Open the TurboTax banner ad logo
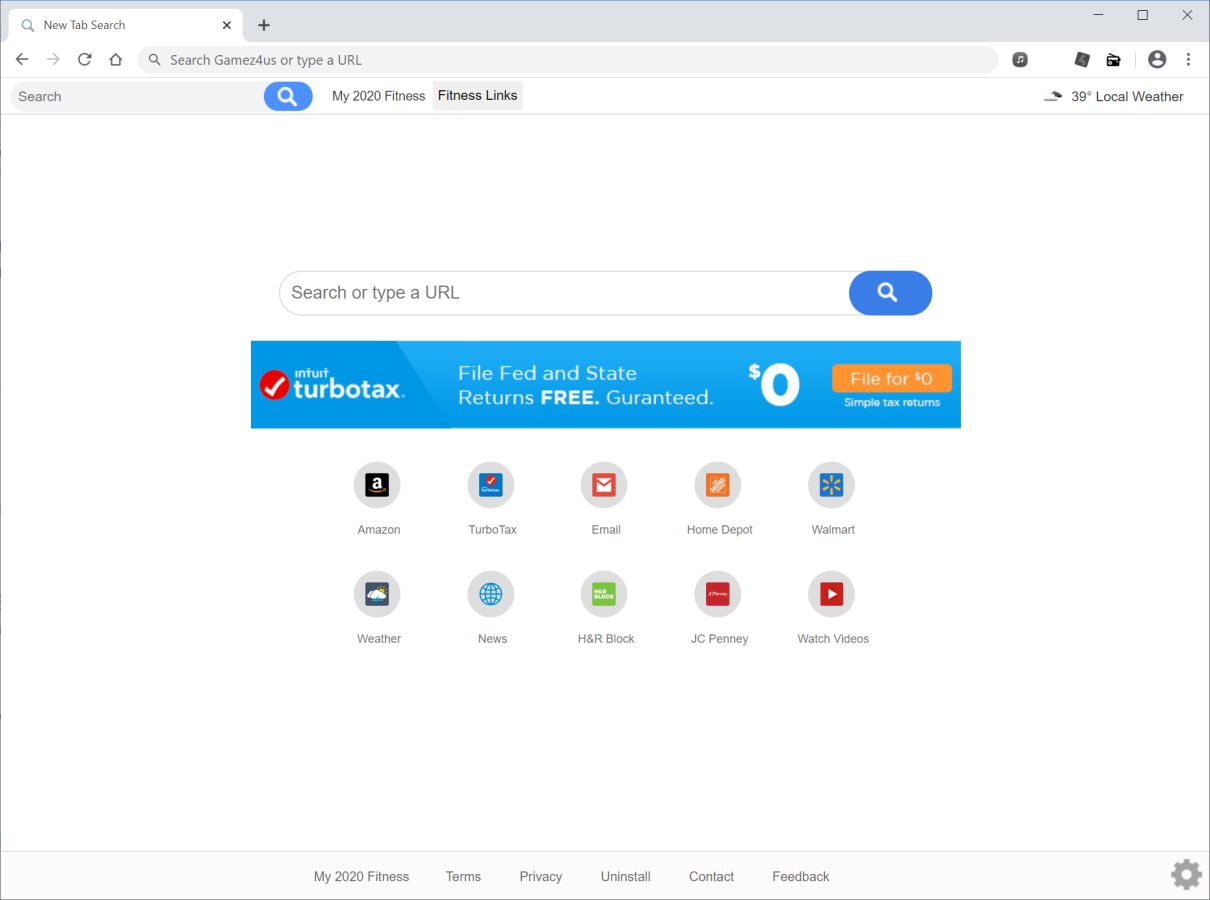Image resolution: width=1210 pixels, height=900 pixels. click(x=332, y=385)
